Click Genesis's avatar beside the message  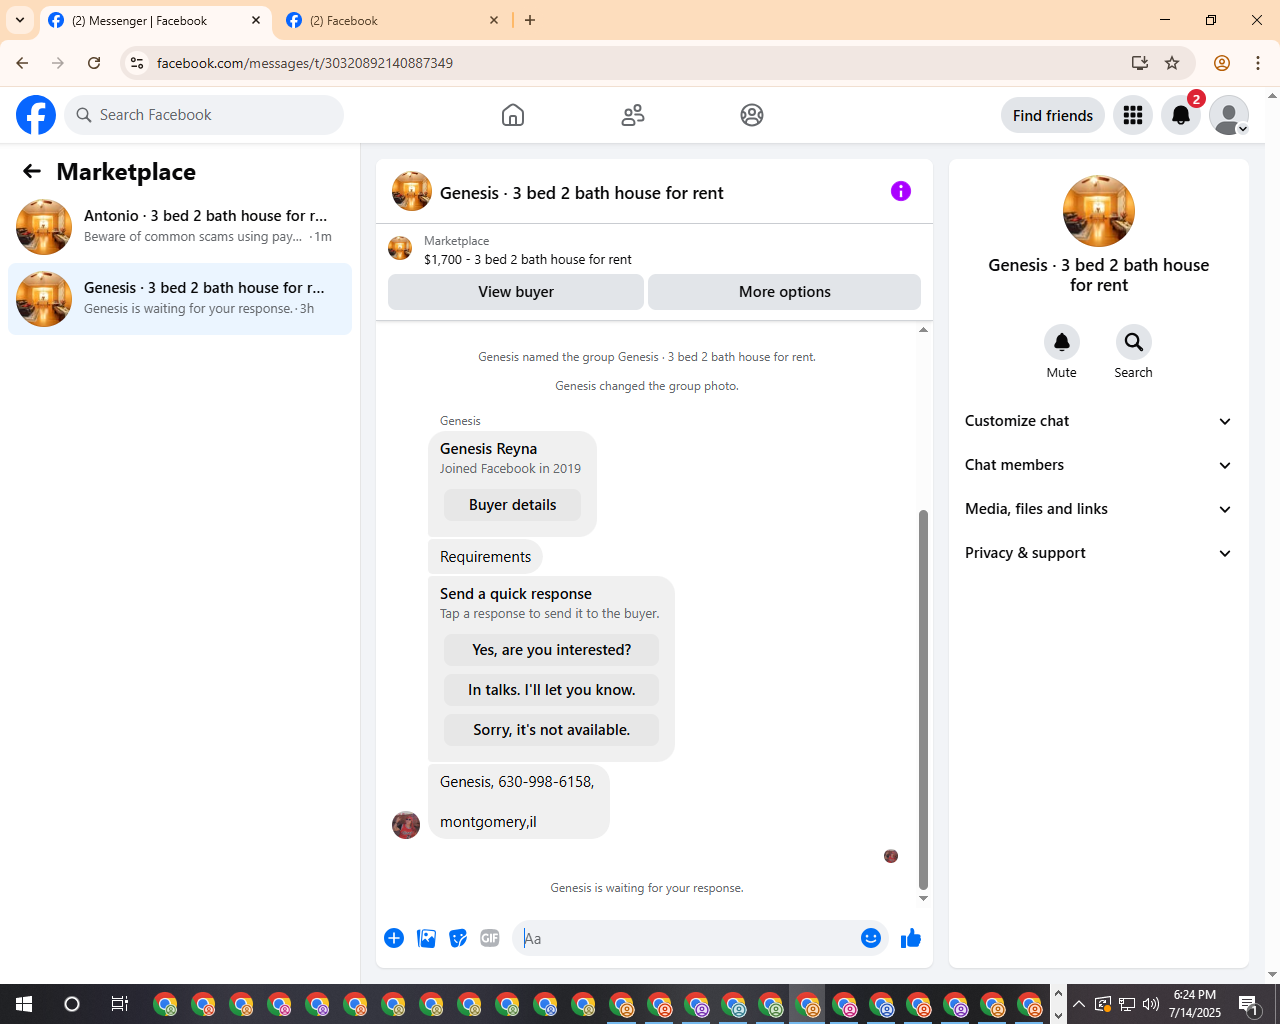[x=406, y=825]
